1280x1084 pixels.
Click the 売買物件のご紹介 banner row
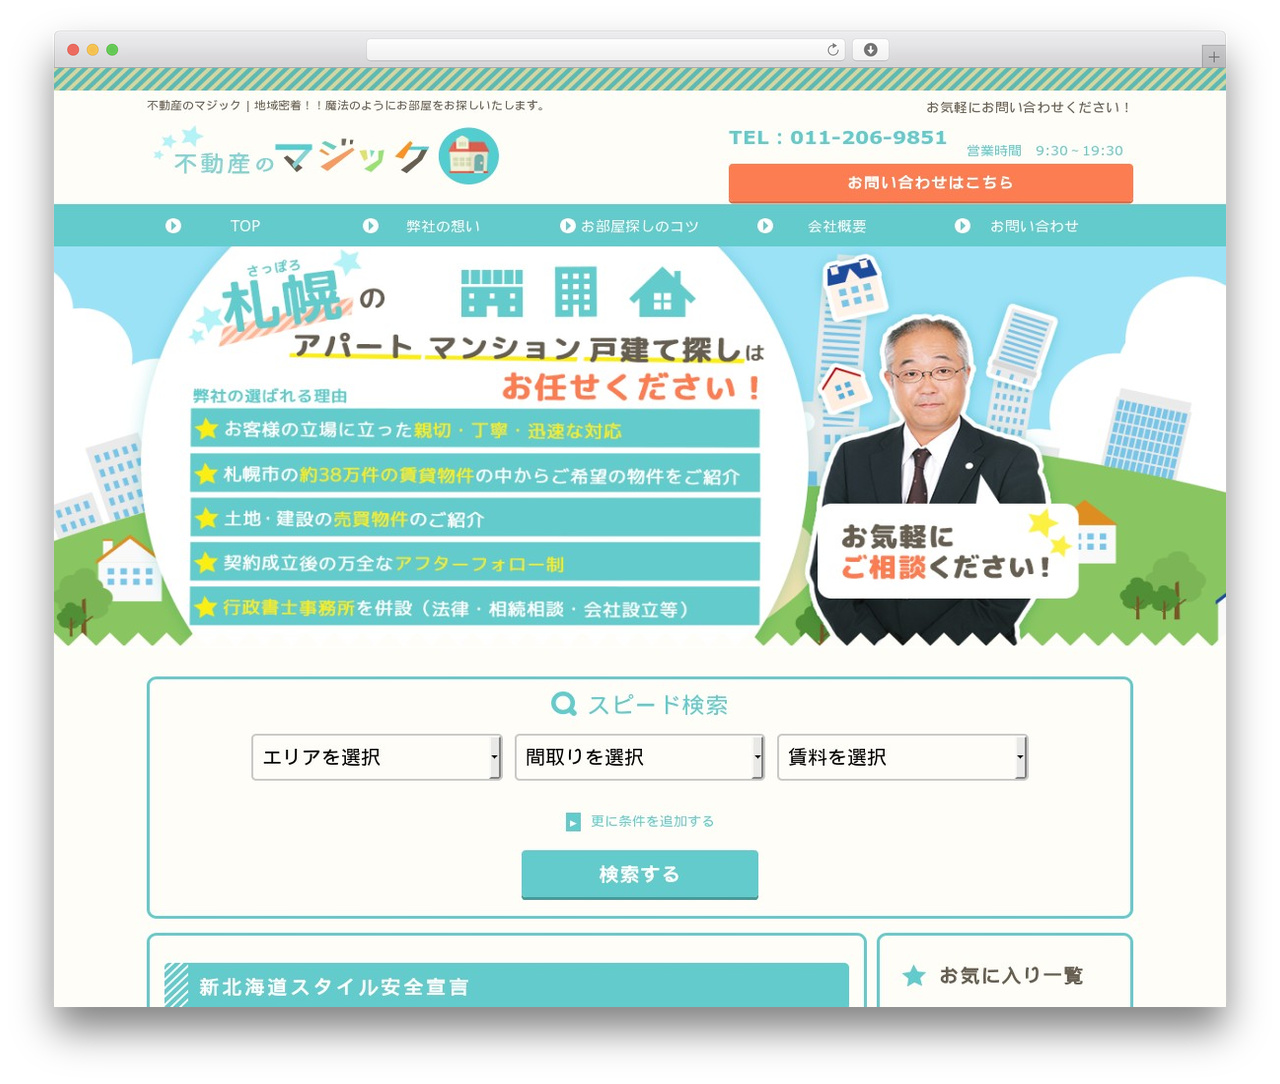475,518
